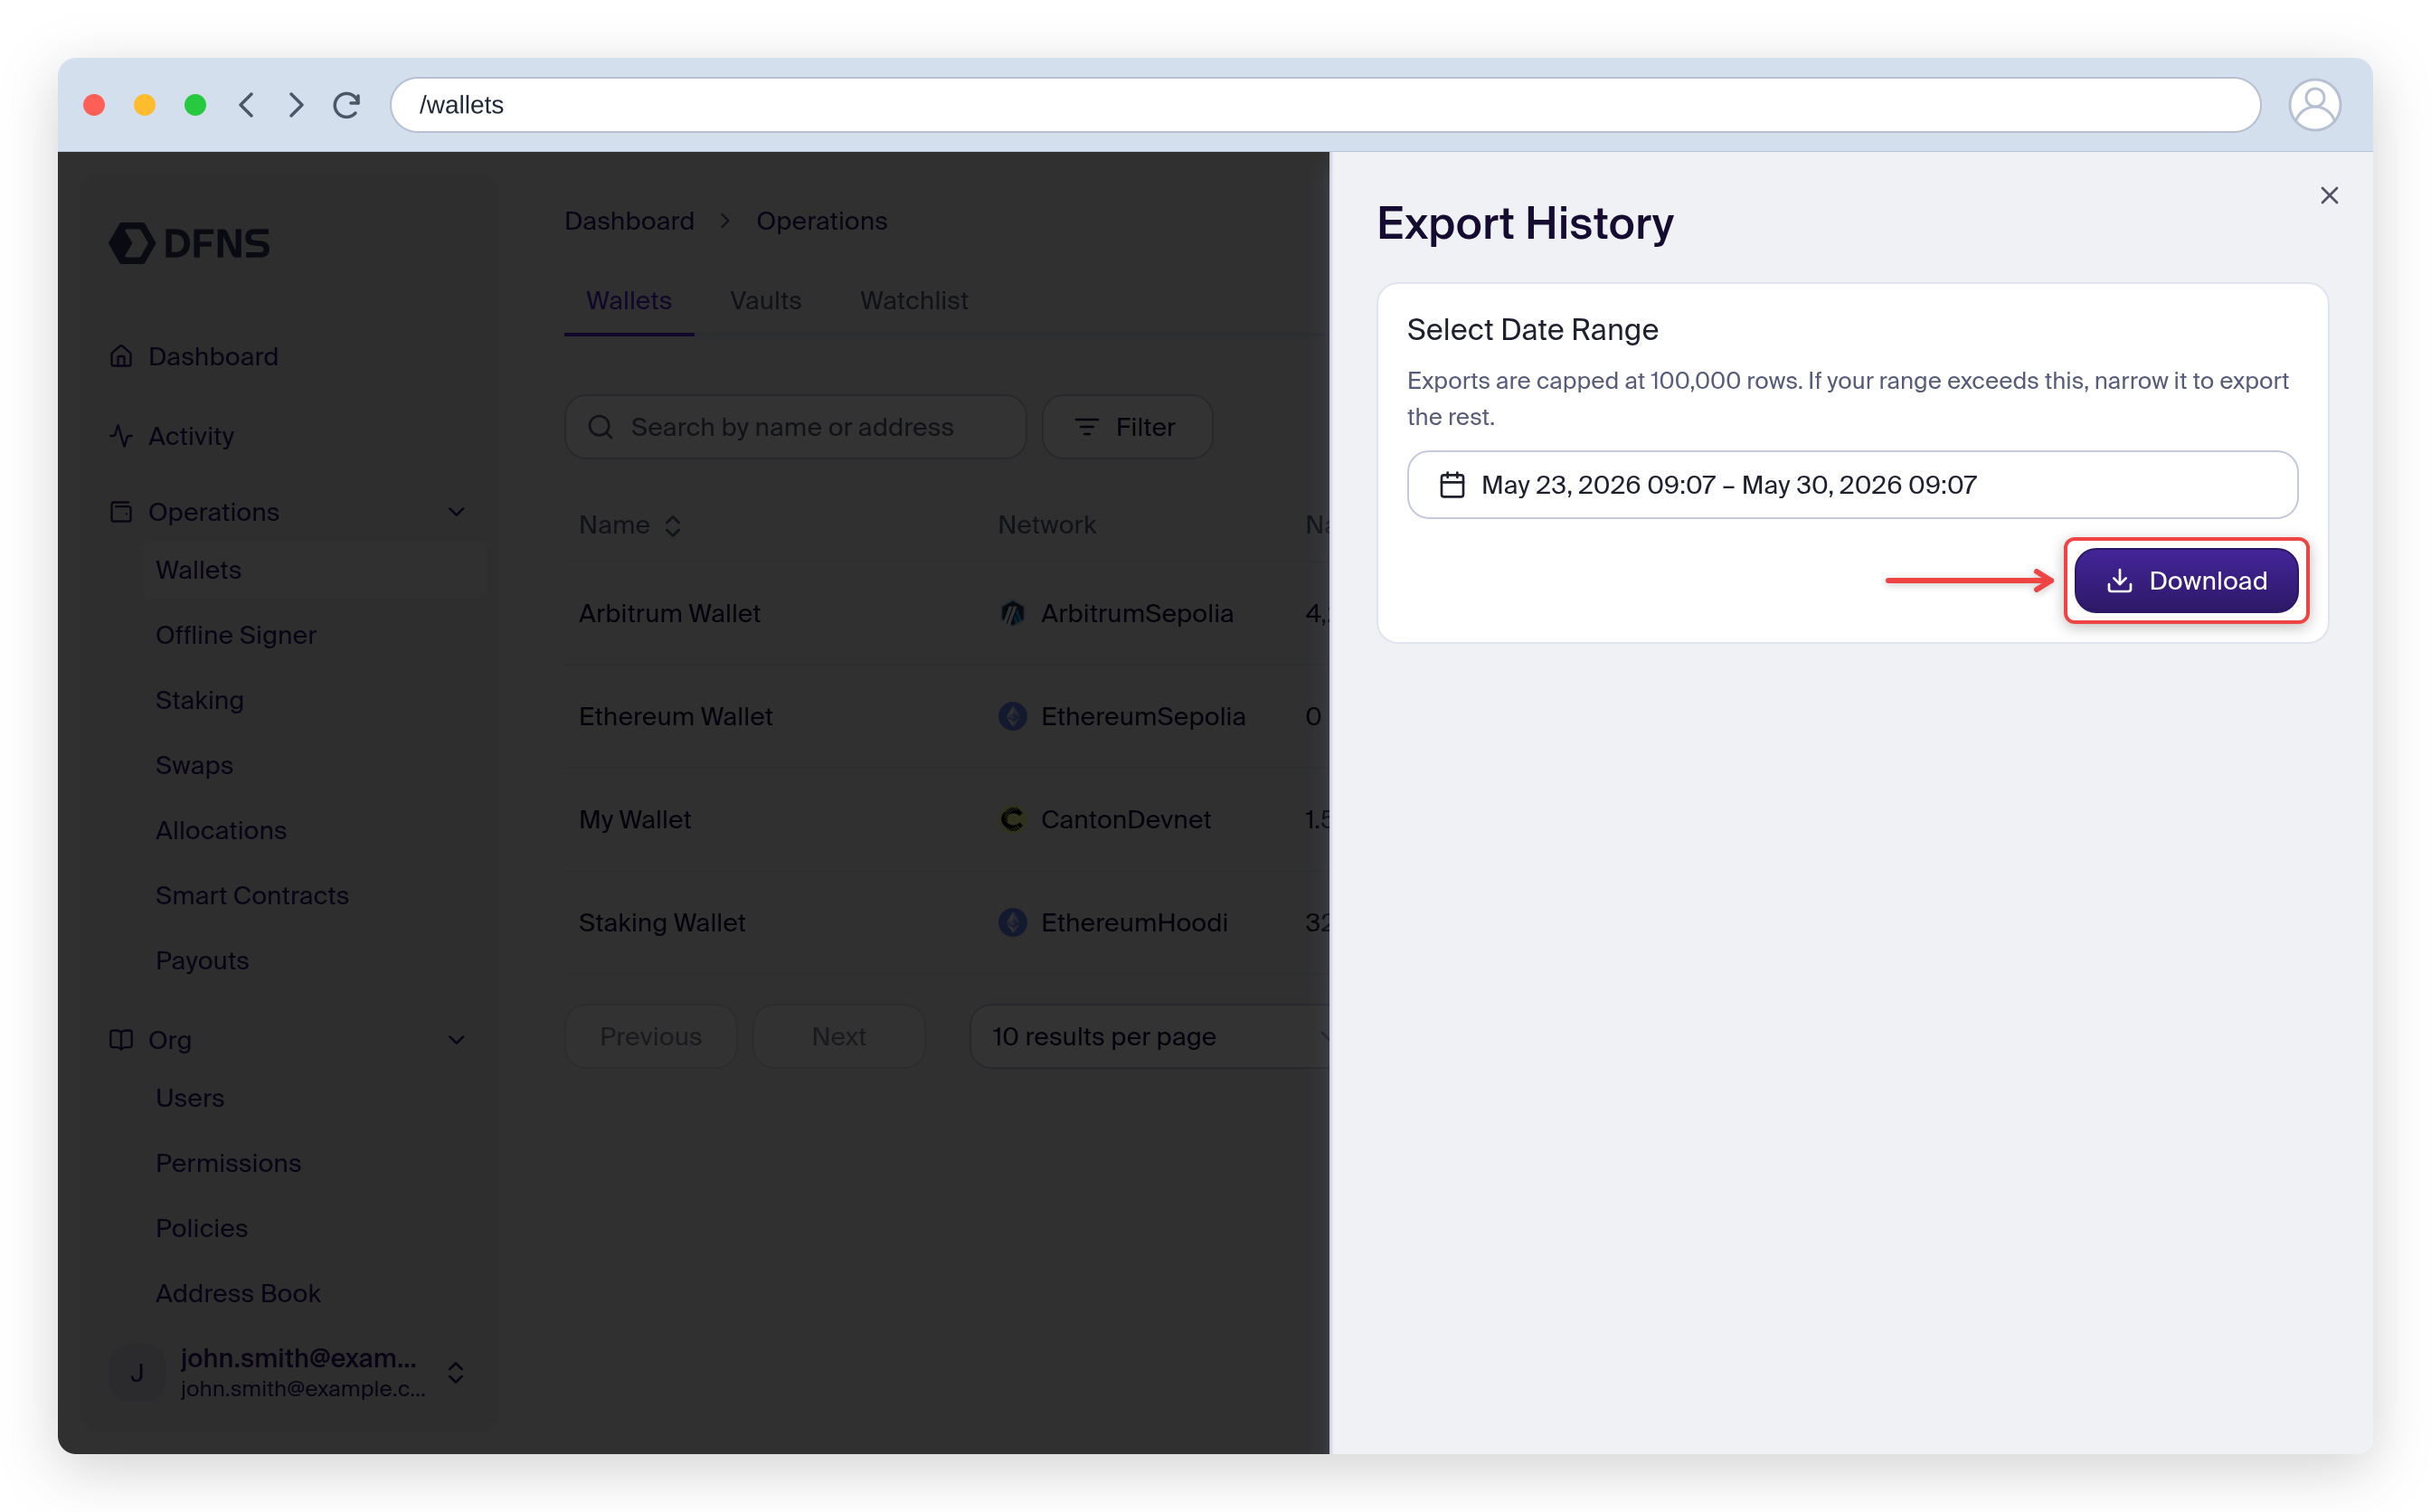Open Dashboard in the sidebar
Image resolution: width=2431 pixels, height=1512 pixels.
tap(213, 357)
